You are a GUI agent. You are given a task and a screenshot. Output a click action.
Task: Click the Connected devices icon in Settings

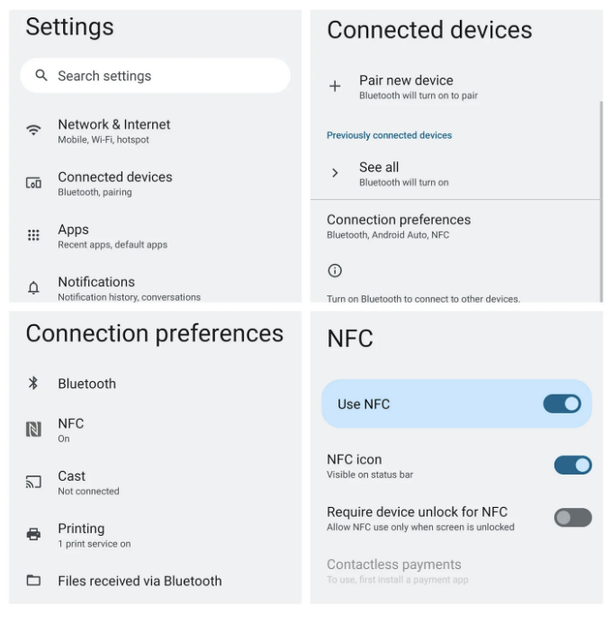34,183
